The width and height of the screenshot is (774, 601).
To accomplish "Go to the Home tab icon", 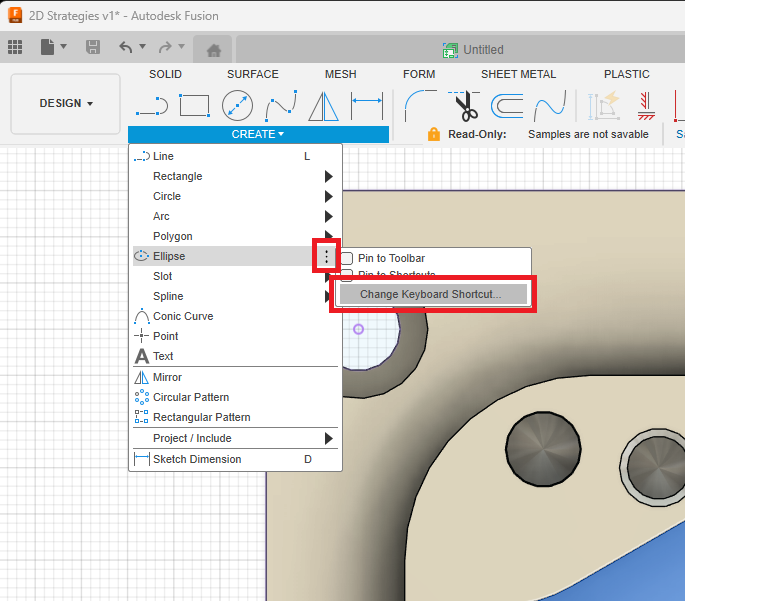I will (x=214, y=50).
